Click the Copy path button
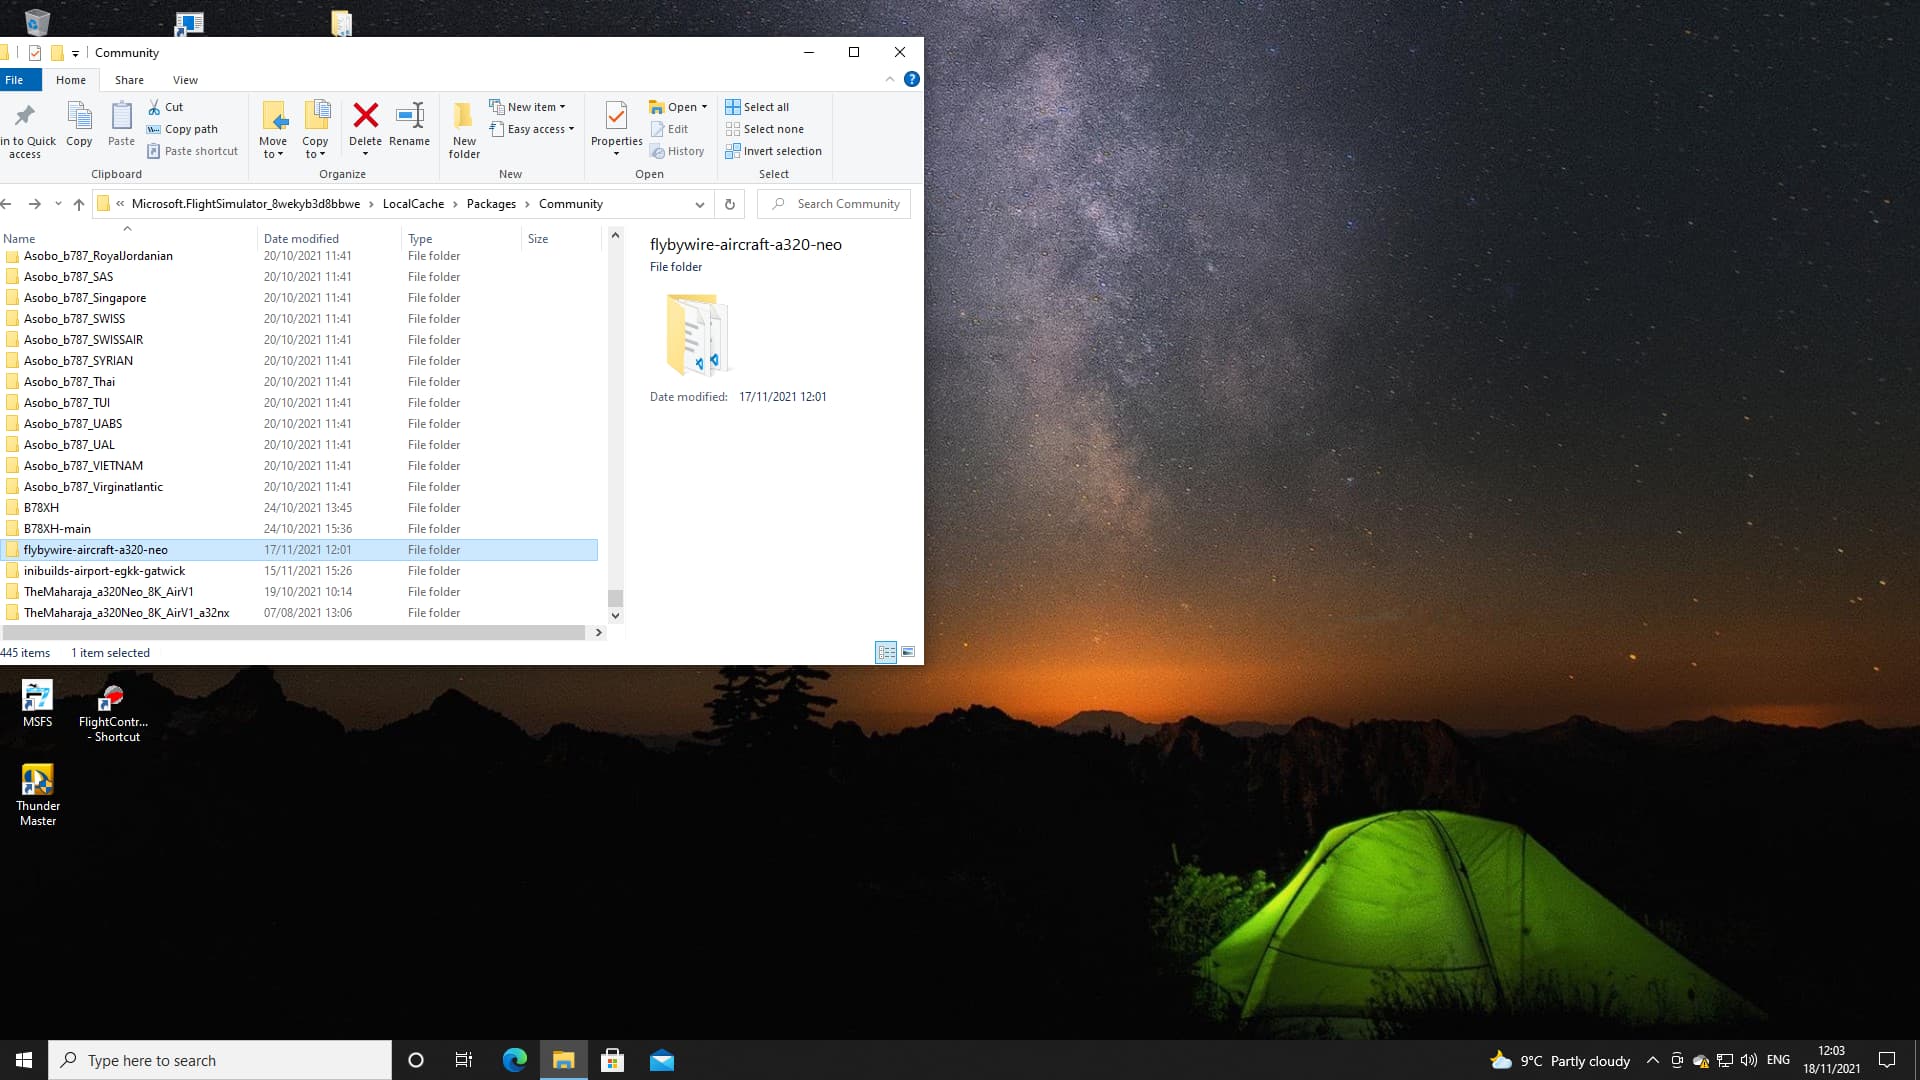This screenshot has height=1080, width=1920. (182, 129)
